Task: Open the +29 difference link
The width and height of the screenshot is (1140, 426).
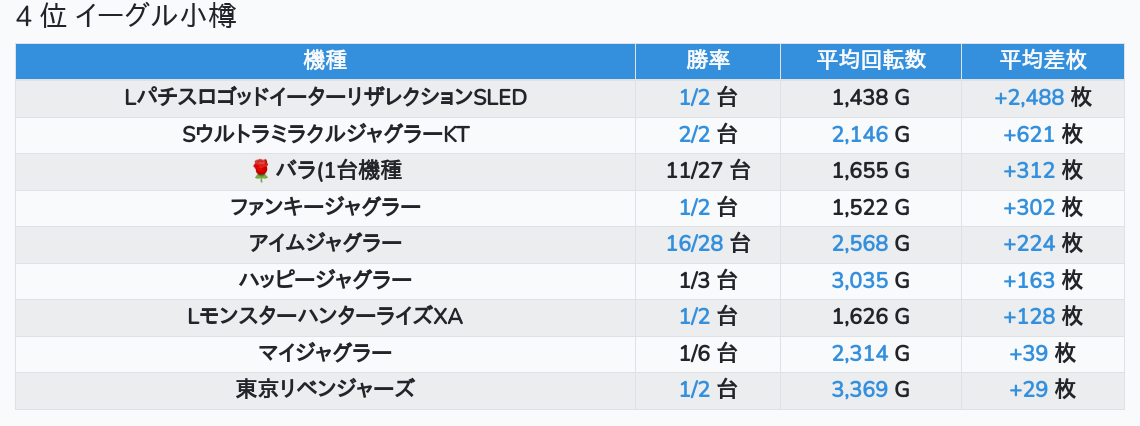Action: coord(1029,389)
